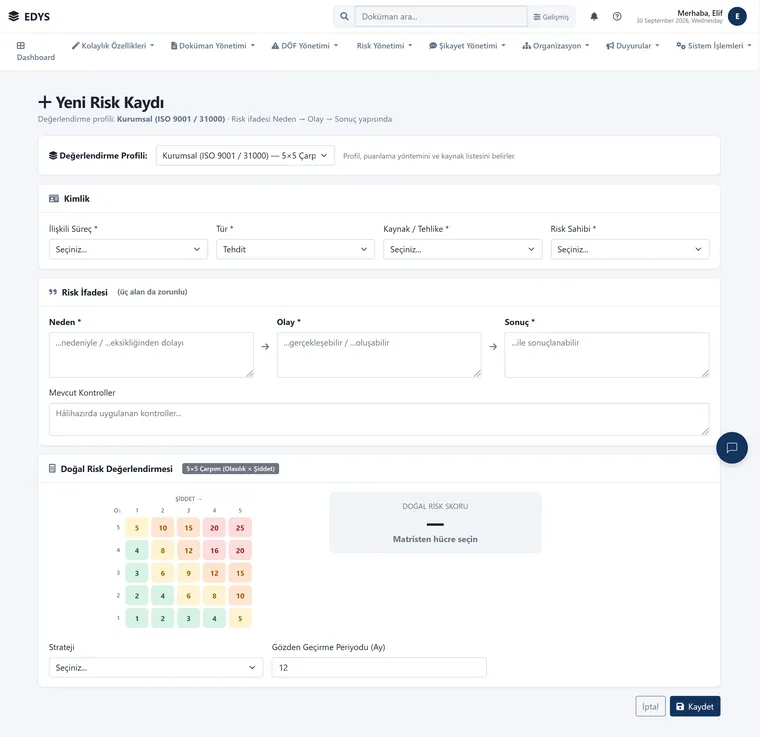The image size is (760, 737).
Task: Click the Doğal Risk Skoru panel
Action: [435, 522]
